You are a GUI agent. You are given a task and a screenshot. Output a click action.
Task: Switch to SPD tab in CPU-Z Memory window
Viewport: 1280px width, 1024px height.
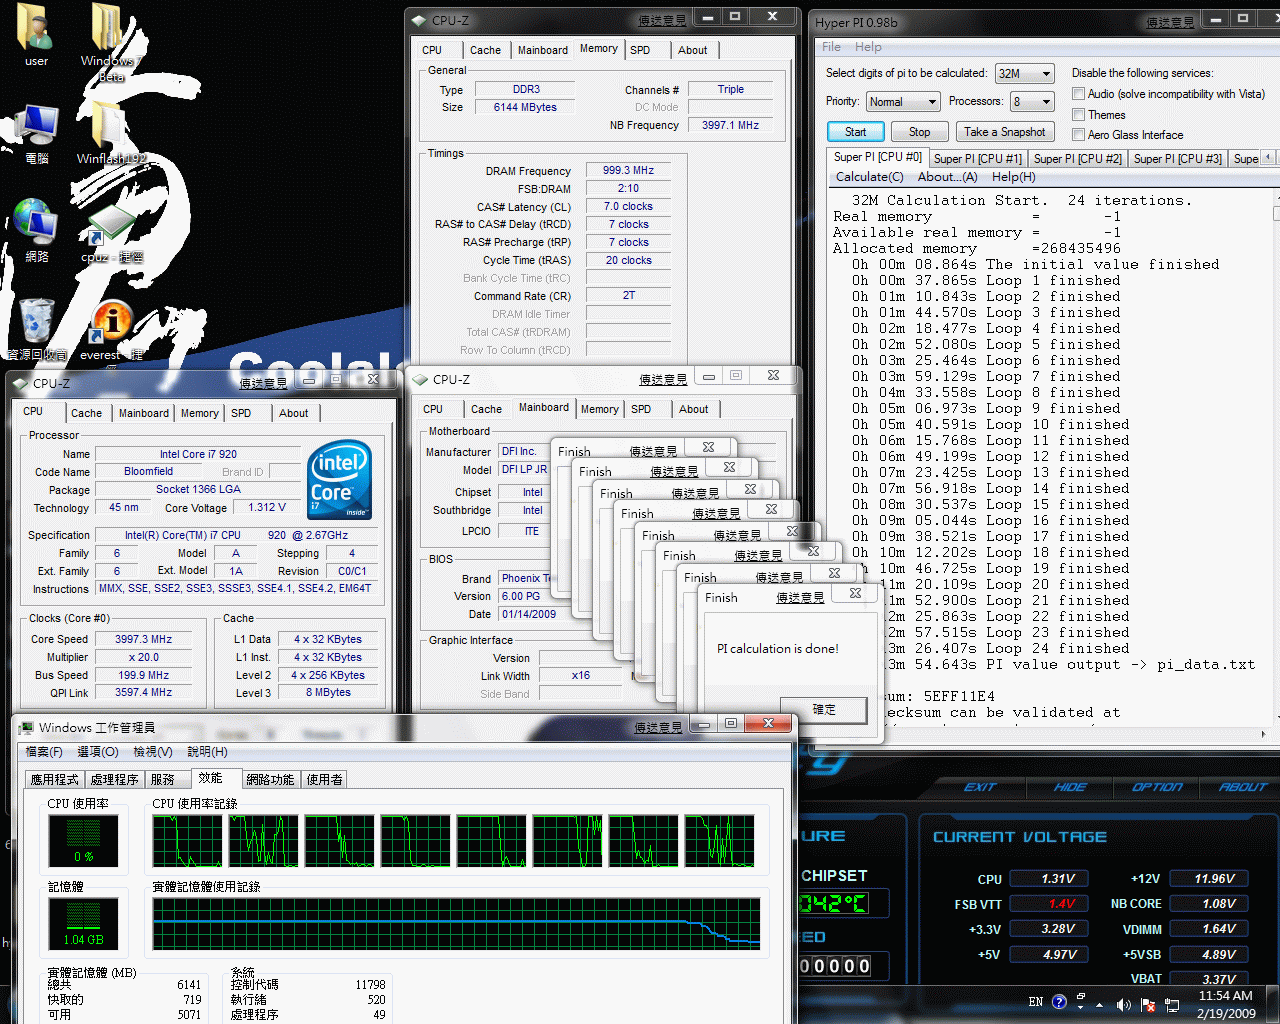(x=640, y=50)
